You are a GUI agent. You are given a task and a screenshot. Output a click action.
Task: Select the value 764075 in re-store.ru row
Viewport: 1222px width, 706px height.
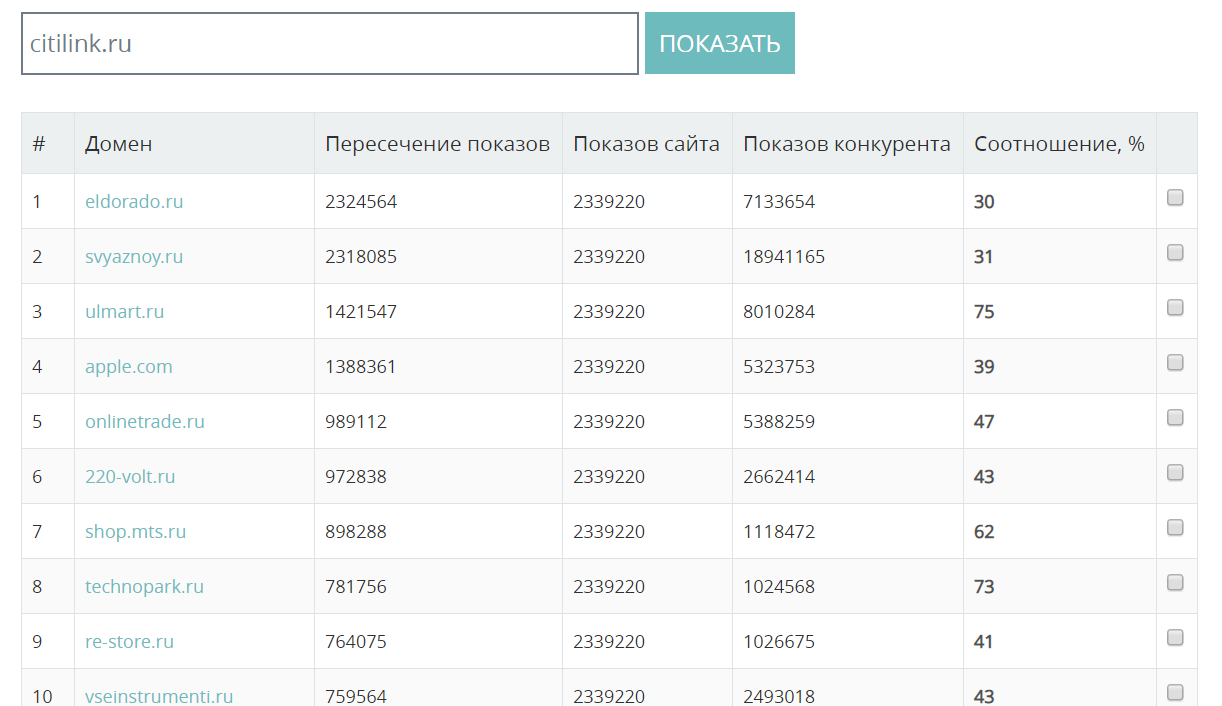pyautogui.click(x=356, y=641)
